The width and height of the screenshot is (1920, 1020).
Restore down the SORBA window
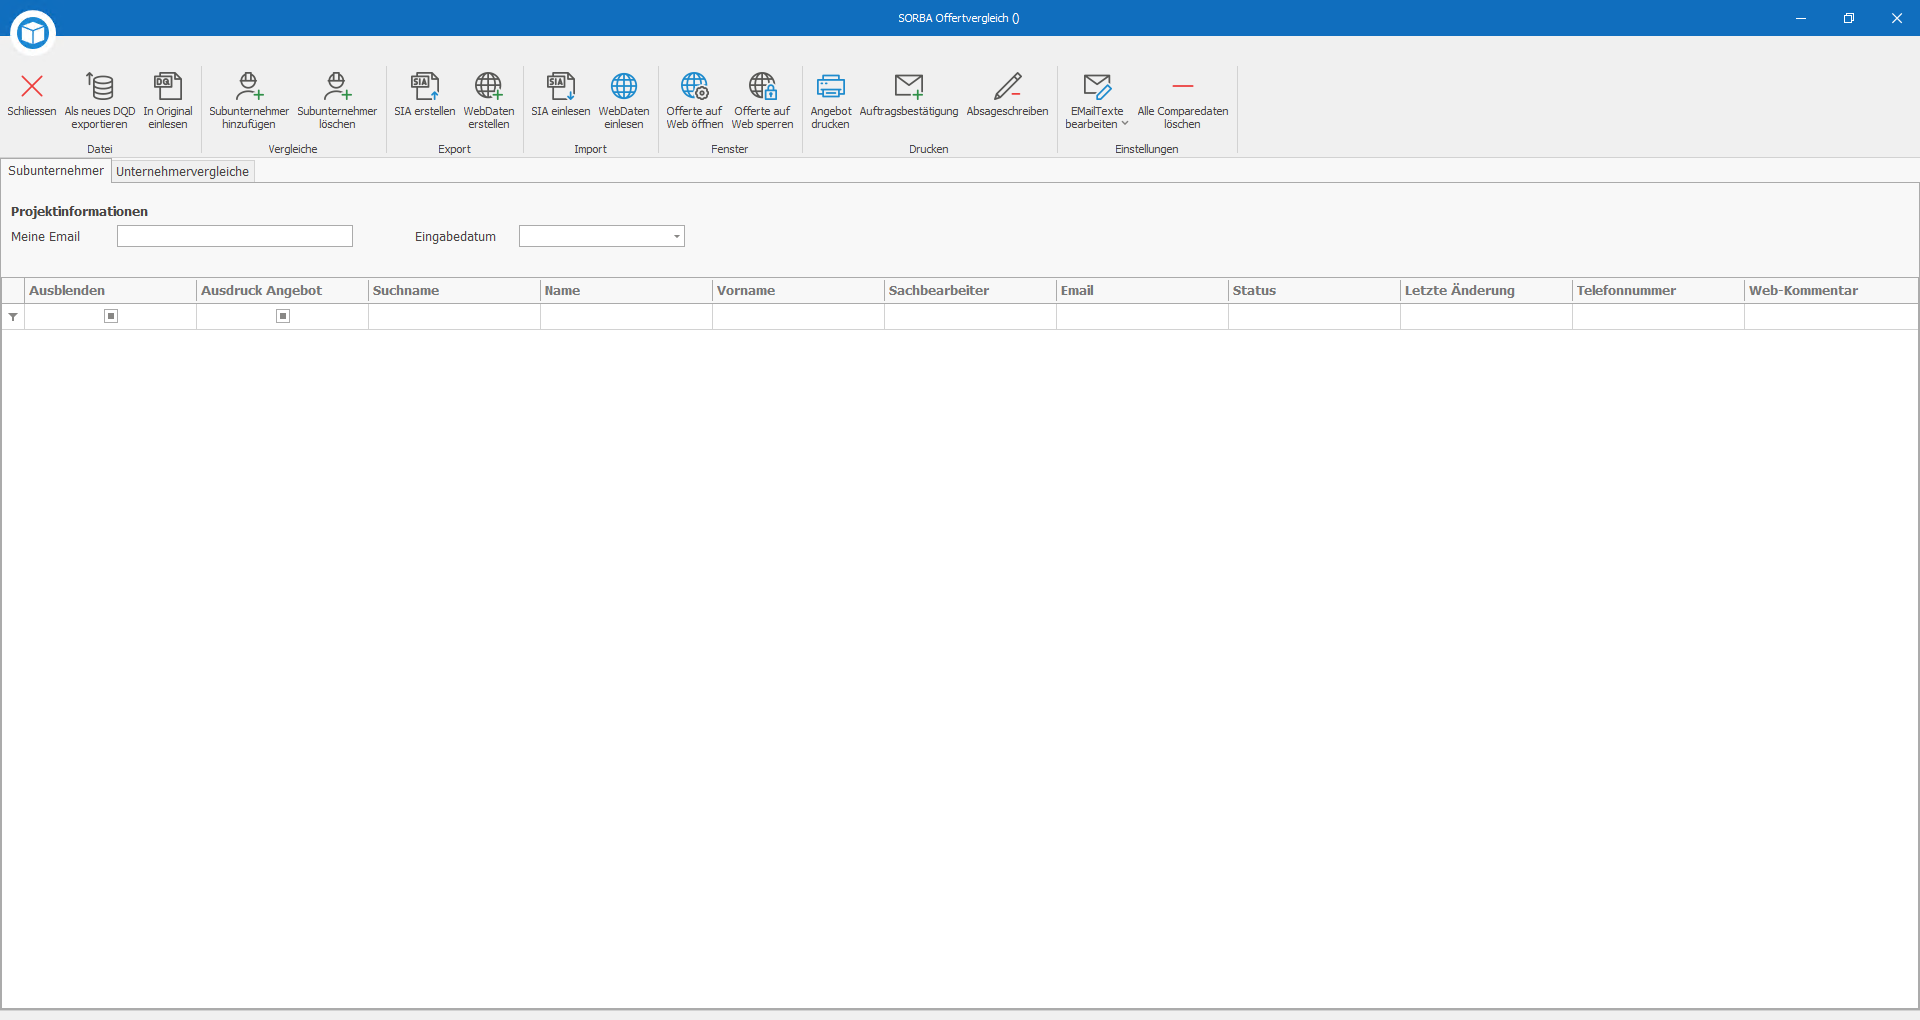click(x=1848, y=18)
